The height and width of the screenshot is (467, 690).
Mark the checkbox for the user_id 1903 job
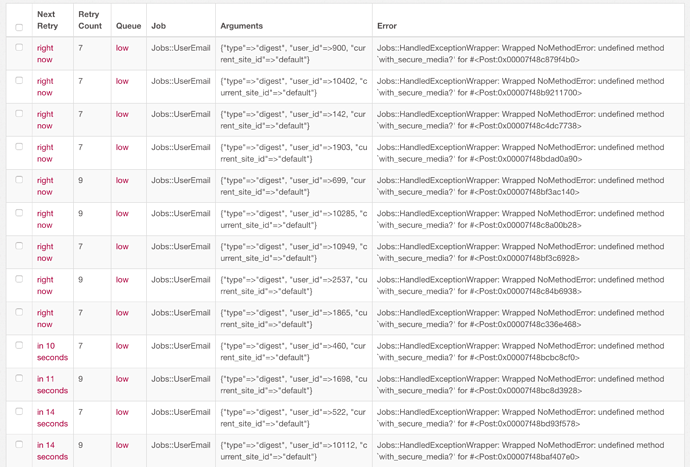point(19,146)
